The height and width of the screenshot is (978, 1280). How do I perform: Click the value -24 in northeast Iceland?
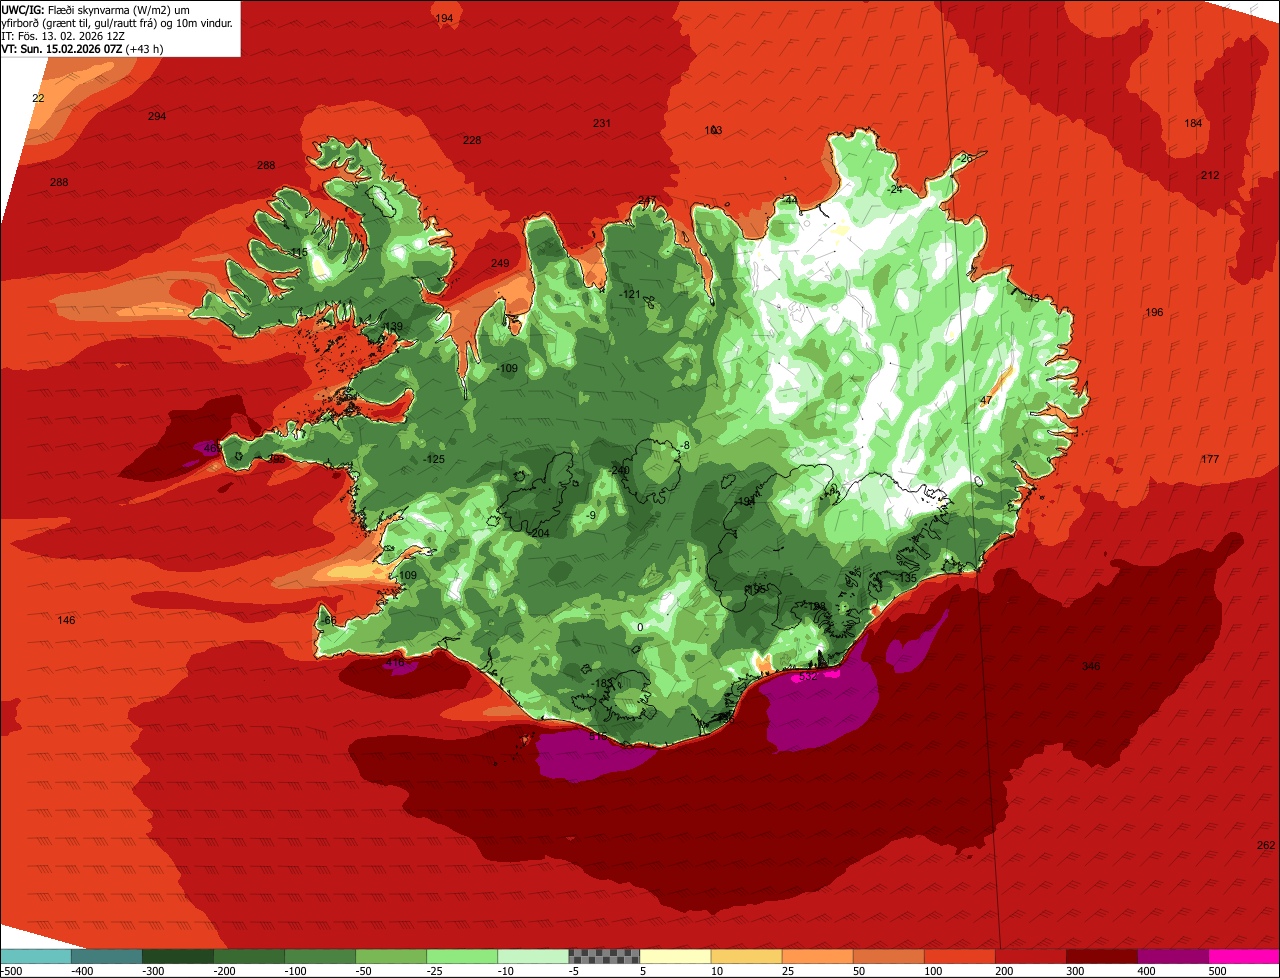[895, 189]
